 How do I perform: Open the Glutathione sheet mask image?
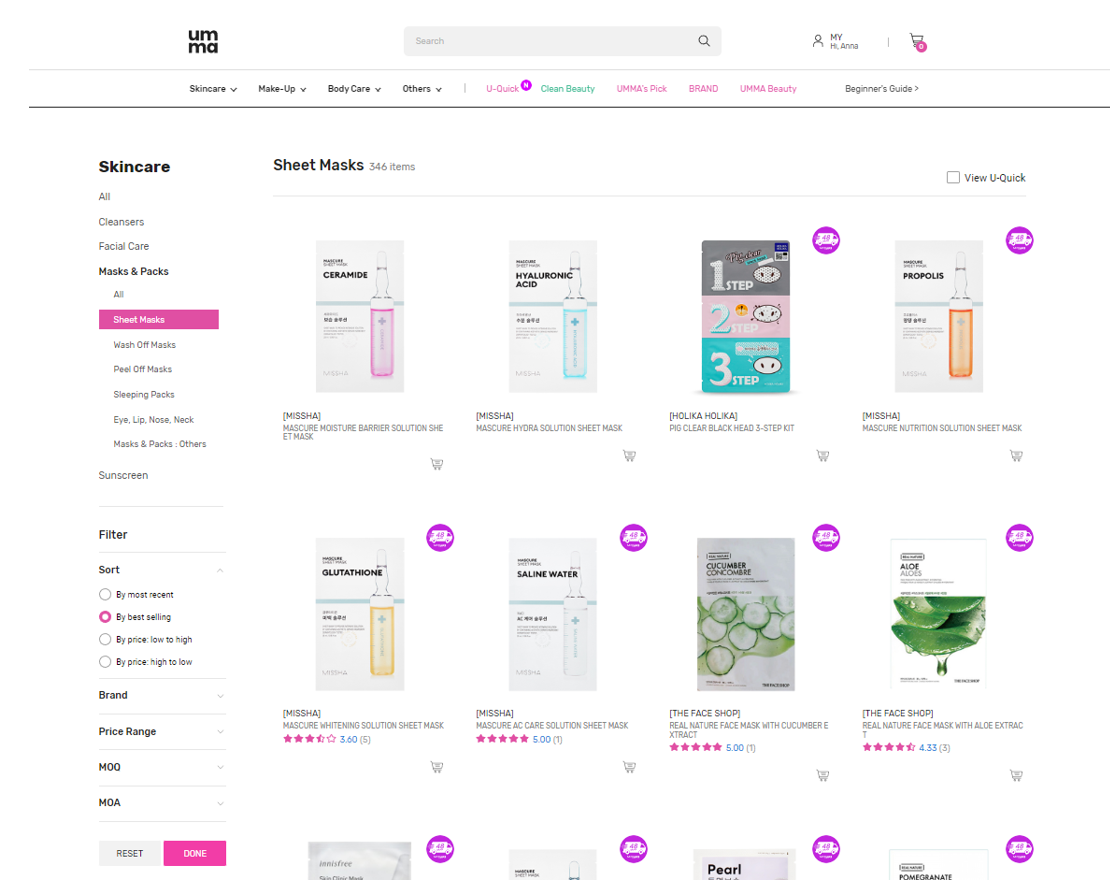(360, 614)
